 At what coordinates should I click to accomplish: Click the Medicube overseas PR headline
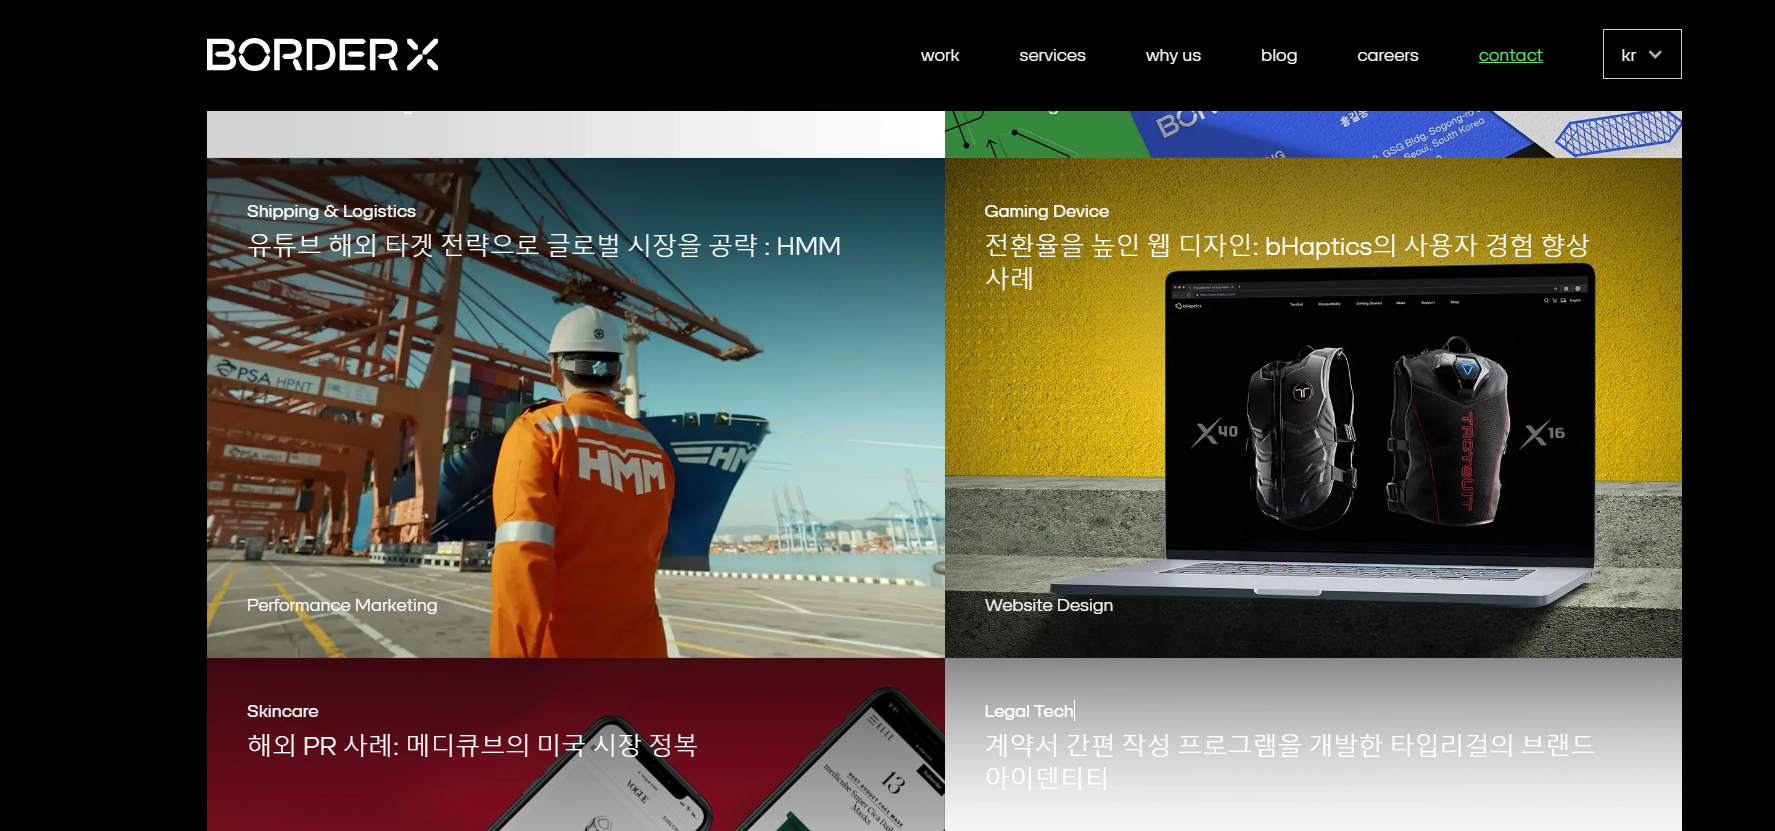click(x=472, y=745)
